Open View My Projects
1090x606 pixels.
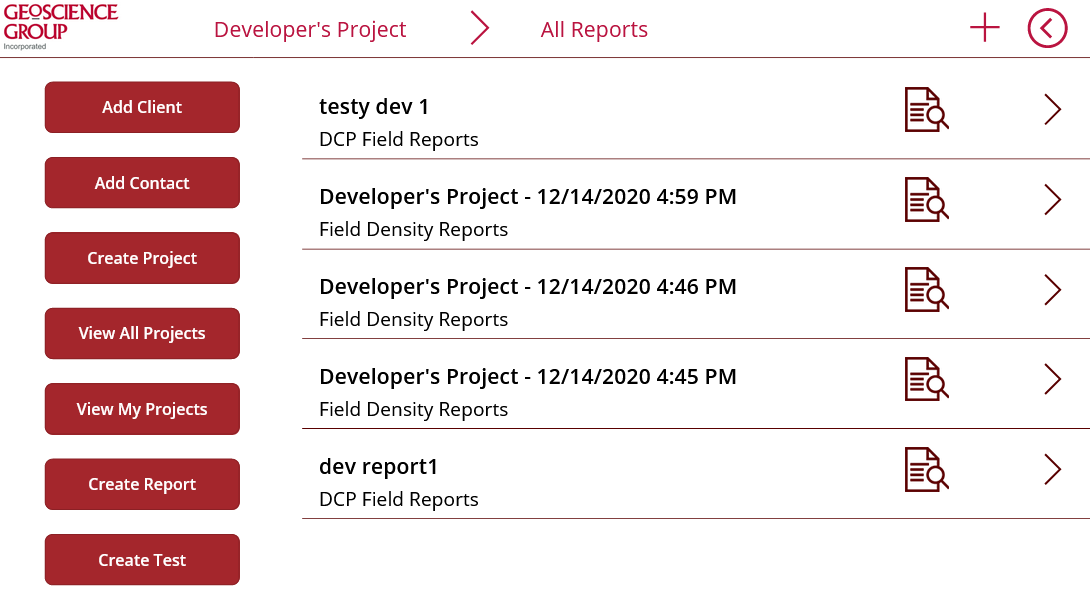pyautogui.click(x=143, y=409)
